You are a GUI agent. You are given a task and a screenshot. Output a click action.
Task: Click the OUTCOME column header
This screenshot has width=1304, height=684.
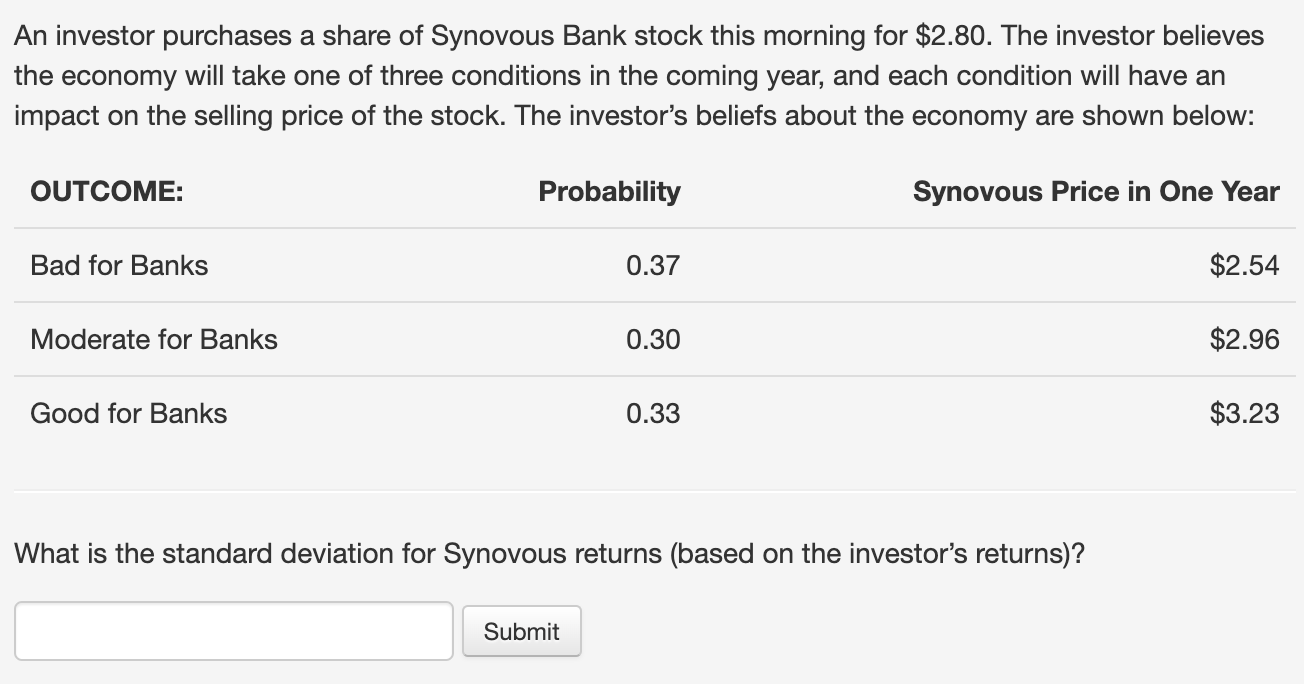107,192
